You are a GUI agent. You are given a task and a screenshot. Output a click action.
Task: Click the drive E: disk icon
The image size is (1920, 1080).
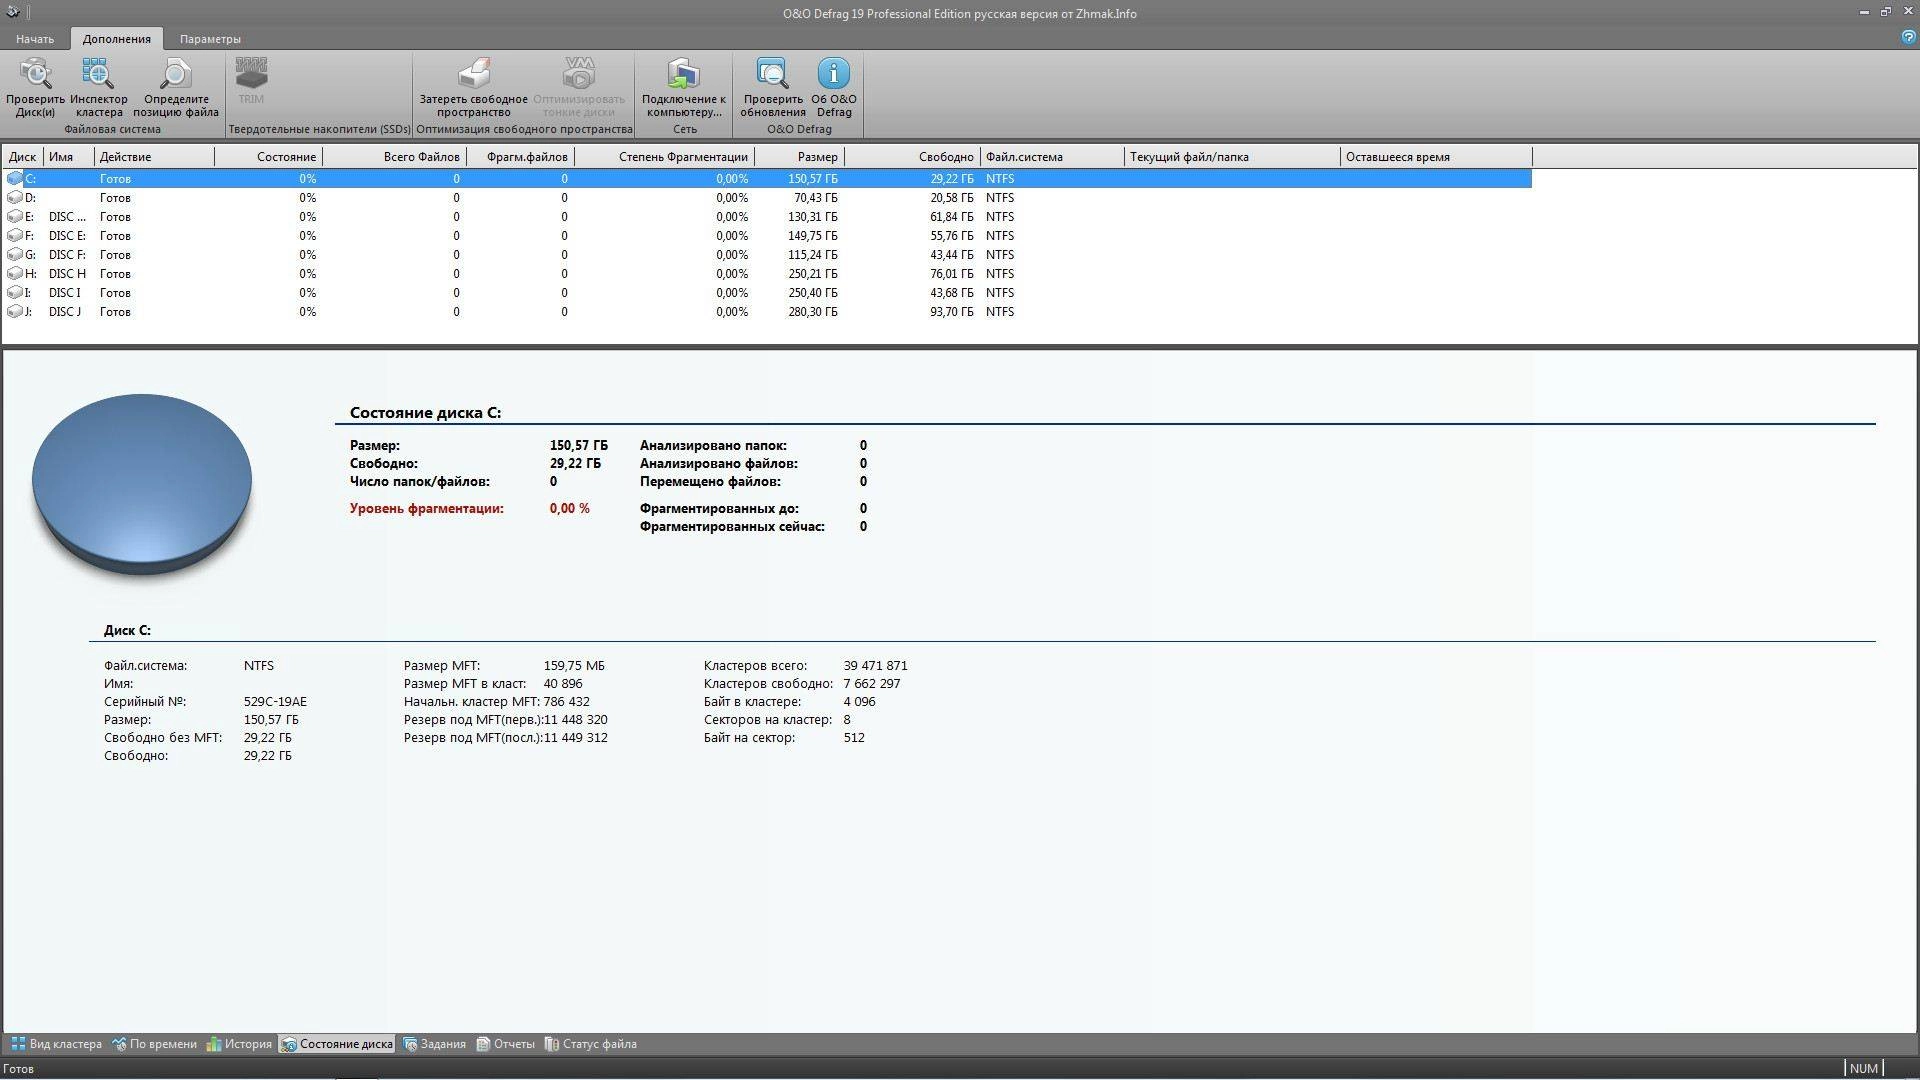pos(15,217)
